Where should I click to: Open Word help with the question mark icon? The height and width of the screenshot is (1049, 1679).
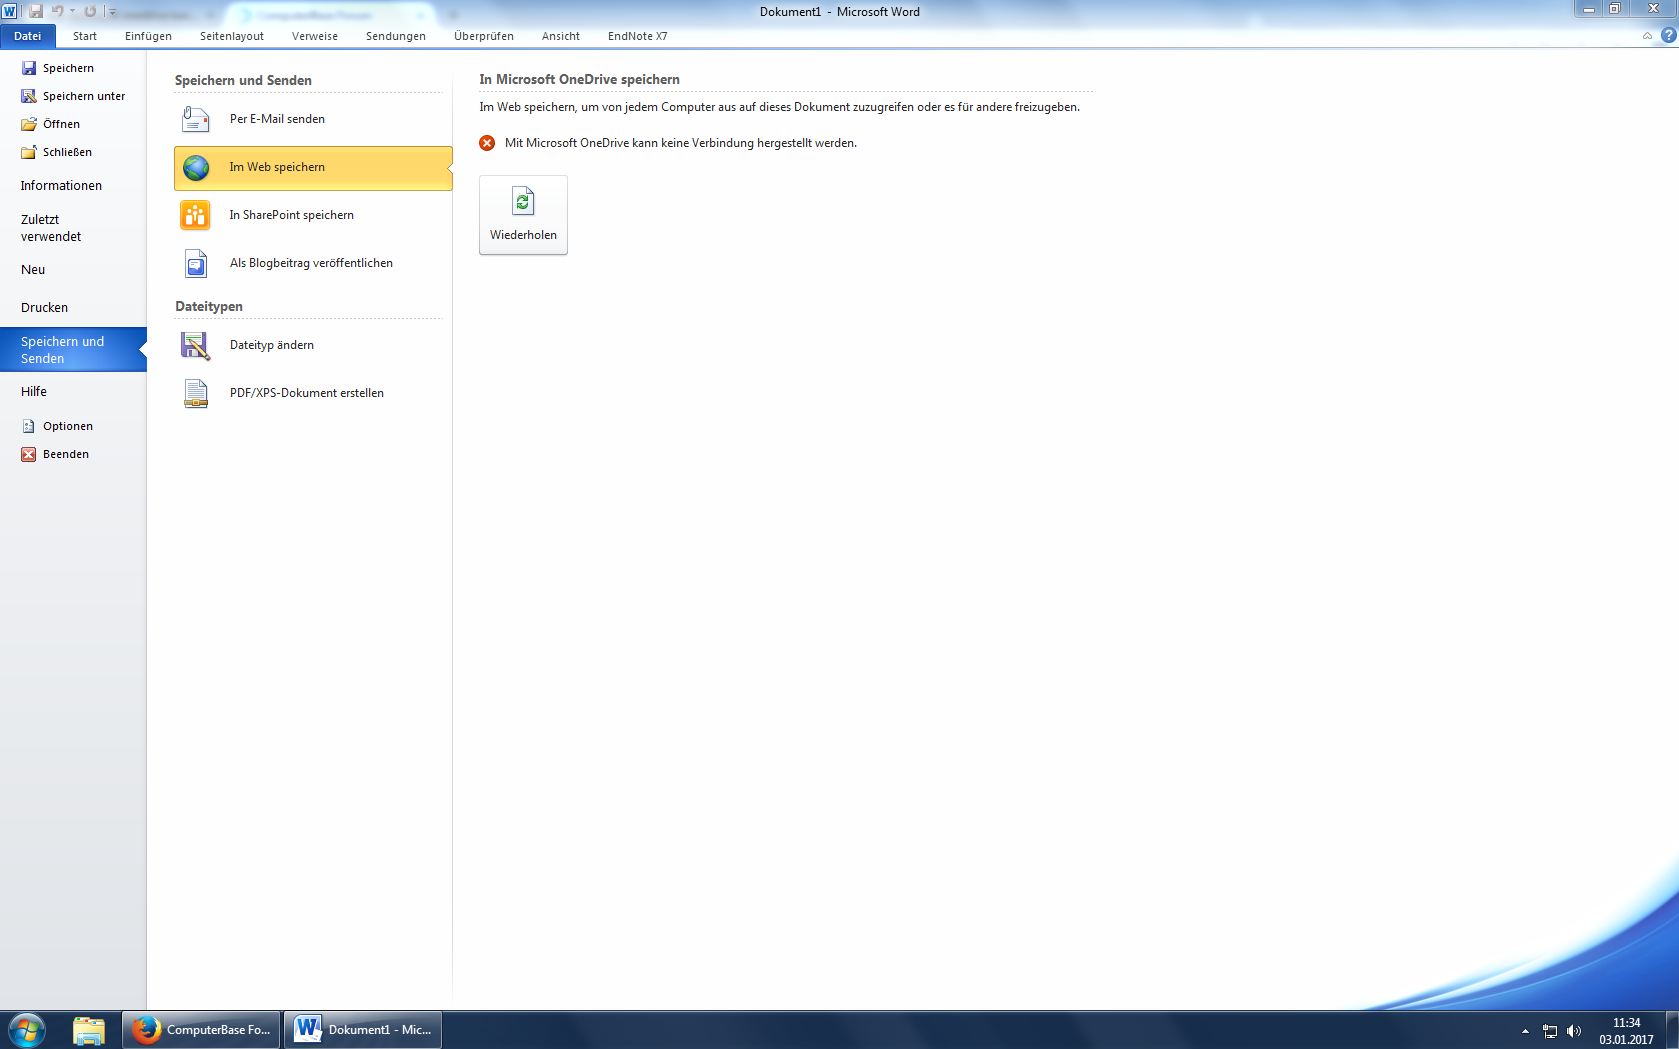coord(1668,36)
